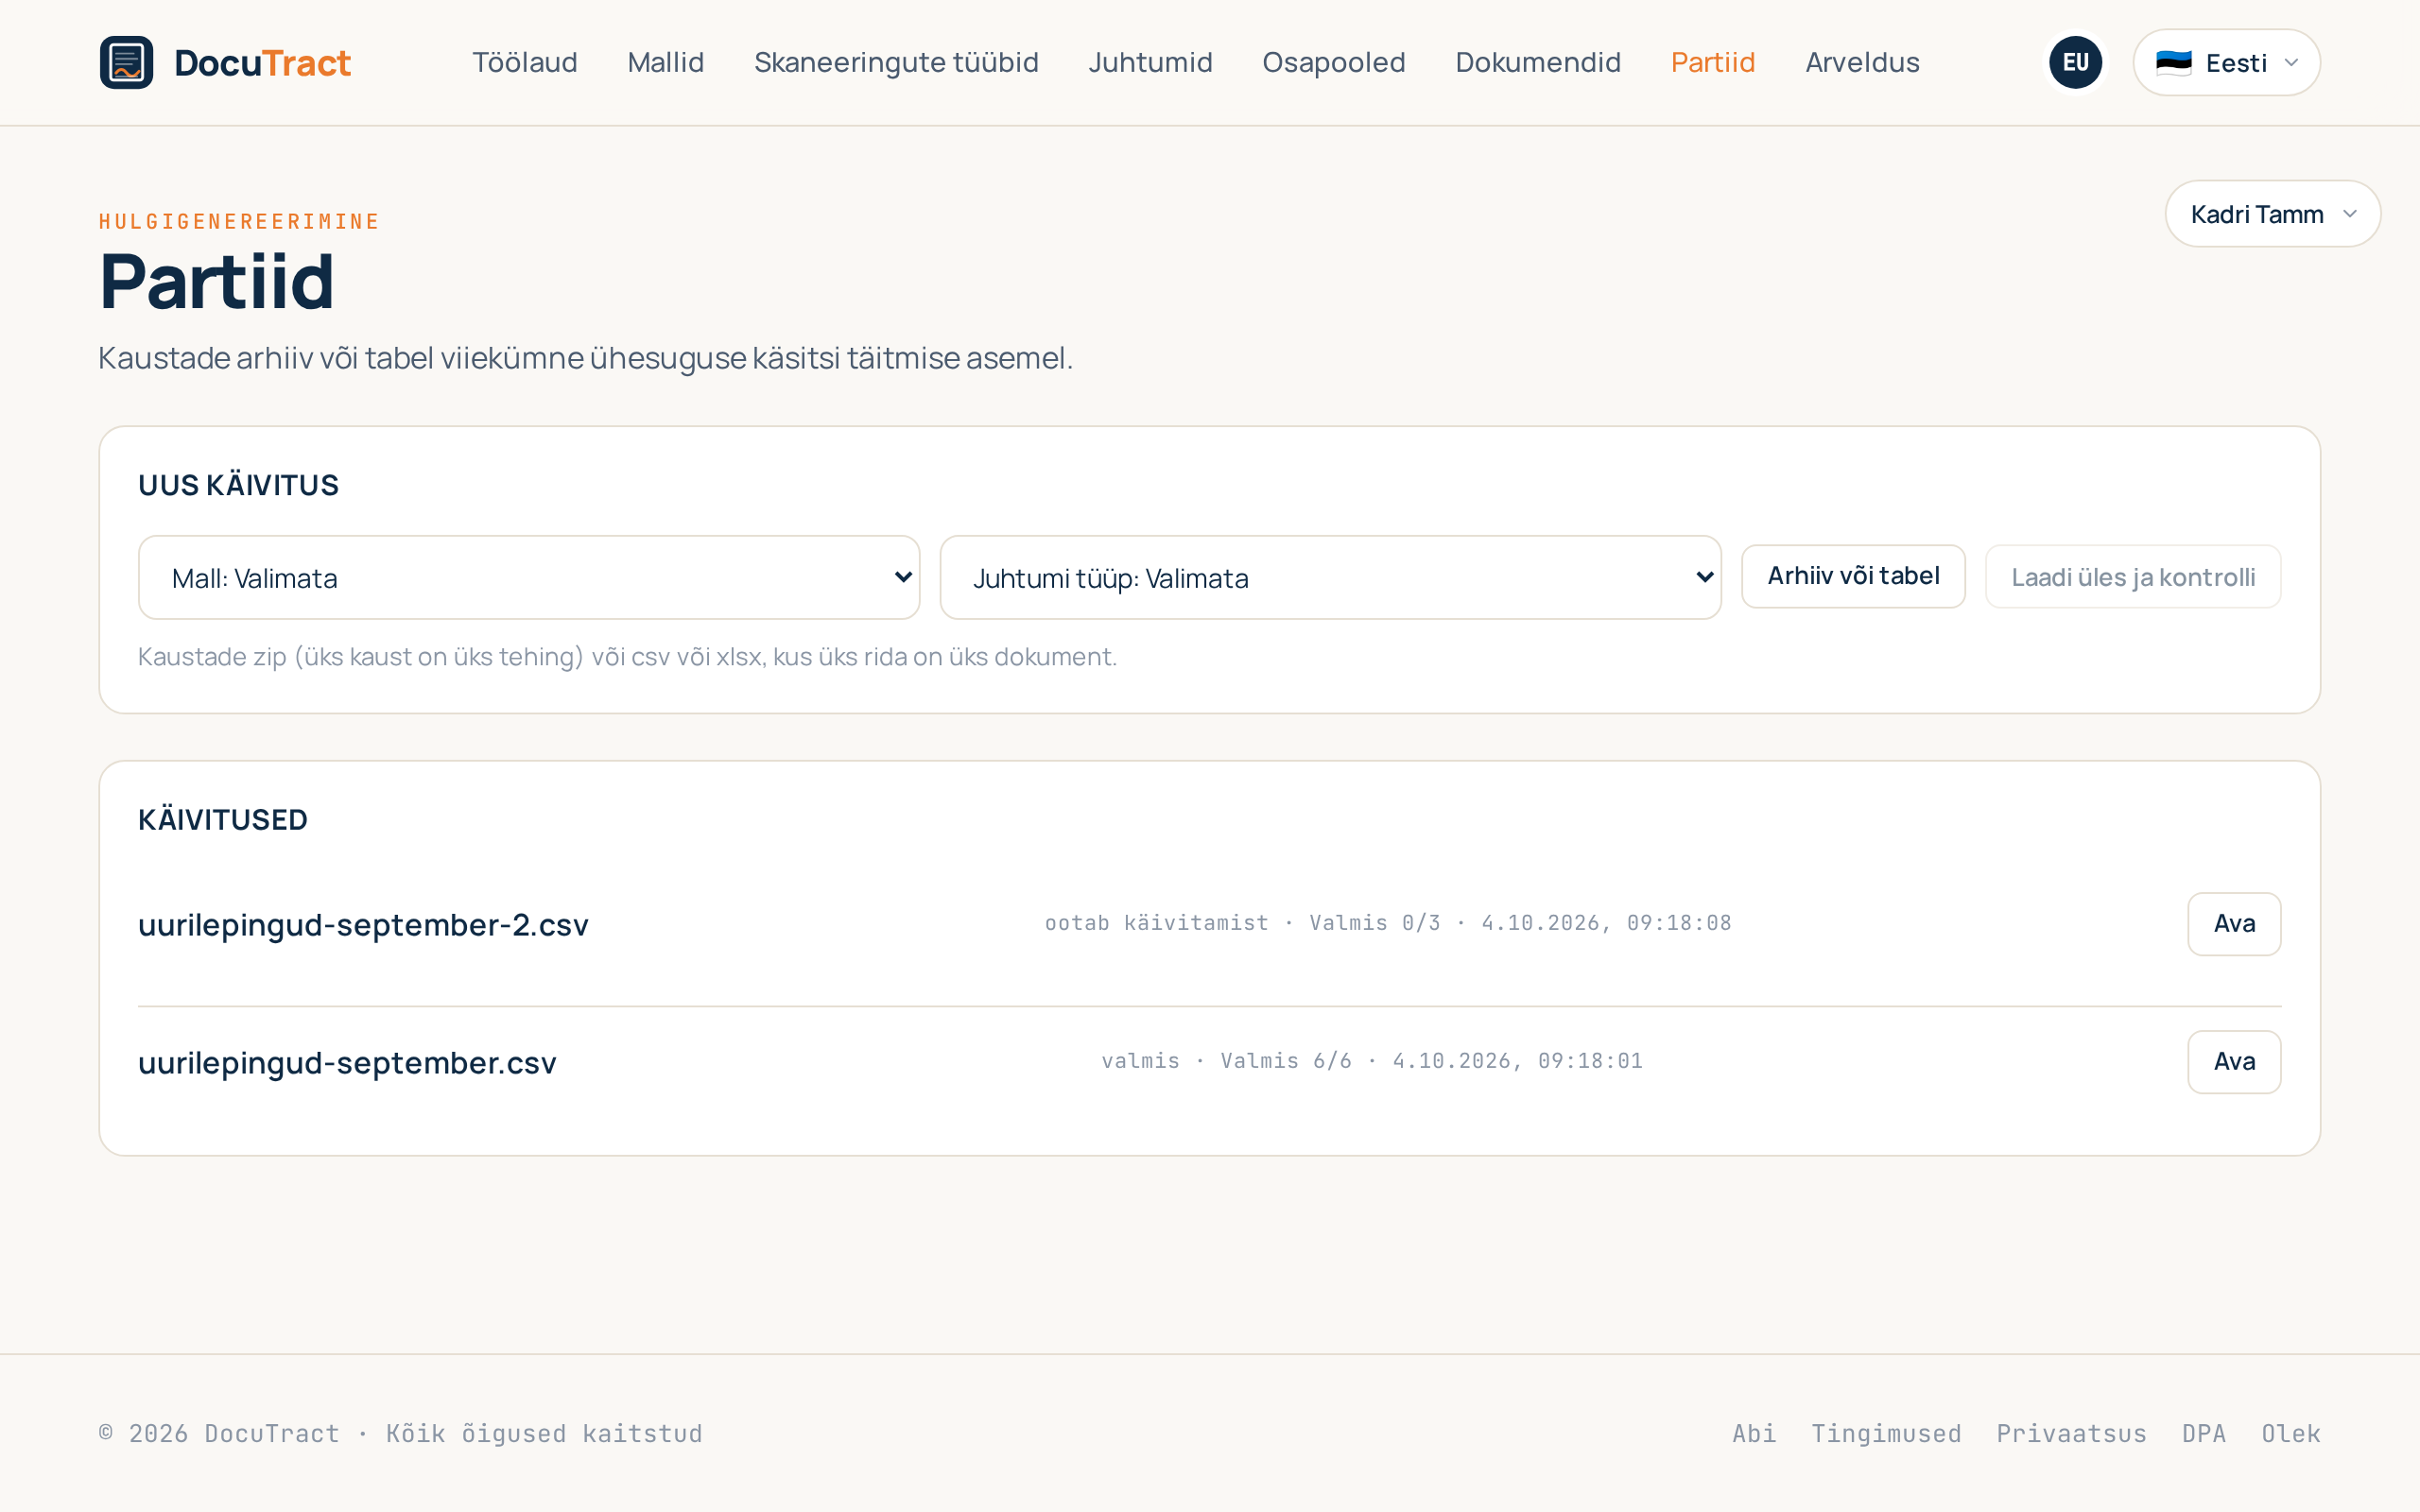Open the Tingimused footer link

tap(1886, 1433)
